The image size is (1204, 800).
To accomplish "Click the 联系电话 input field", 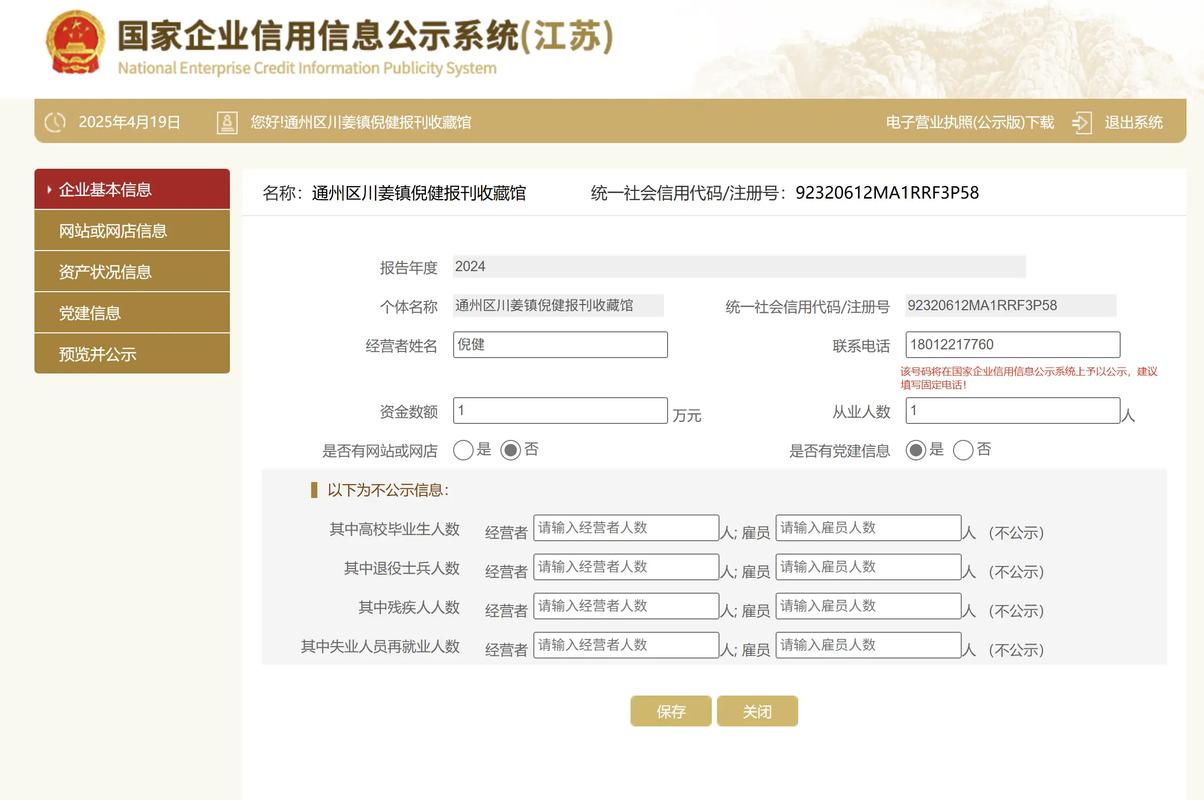I will [x=1013, y=343].
